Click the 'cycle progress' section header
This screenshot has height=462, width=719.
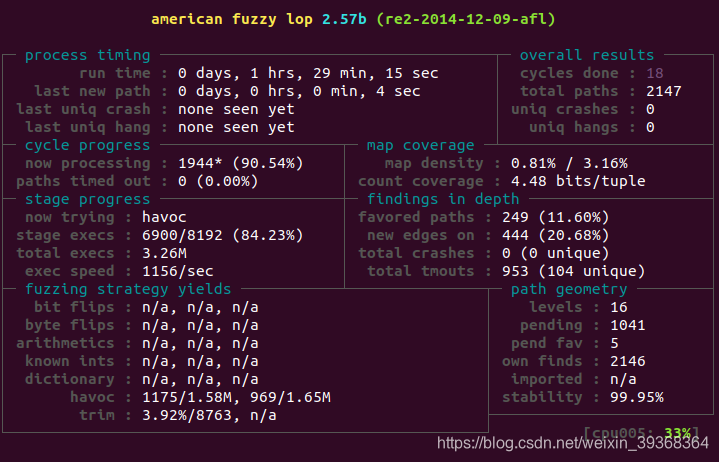click(88, 145)
